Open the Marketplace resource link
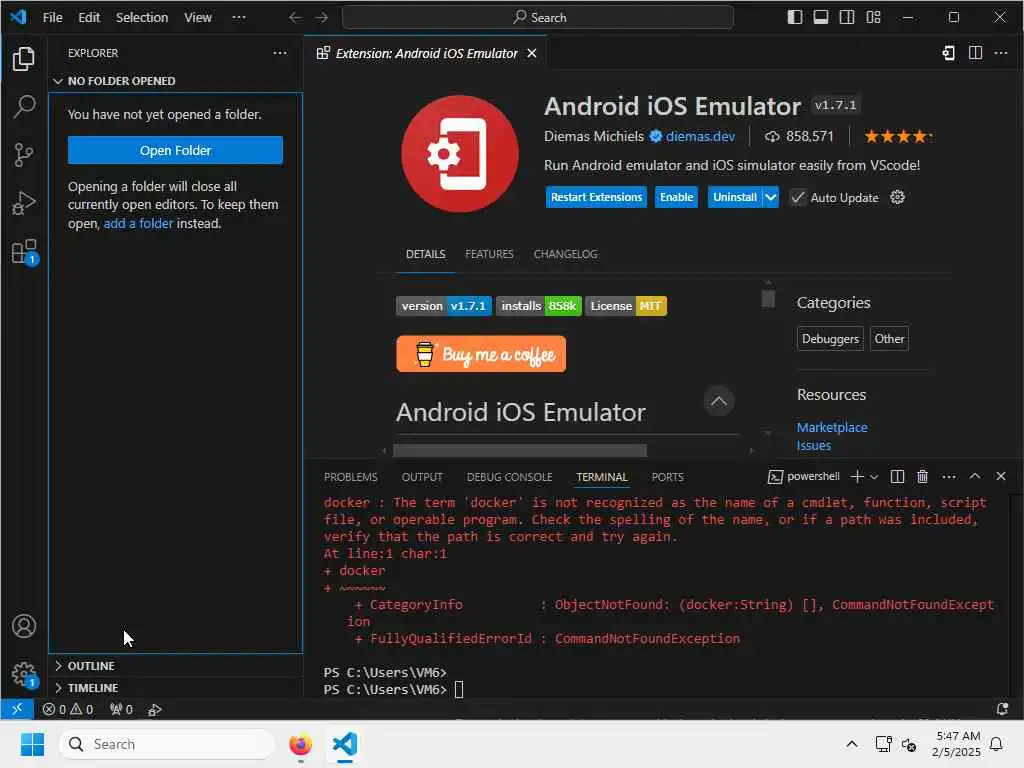 click(832, 427)
